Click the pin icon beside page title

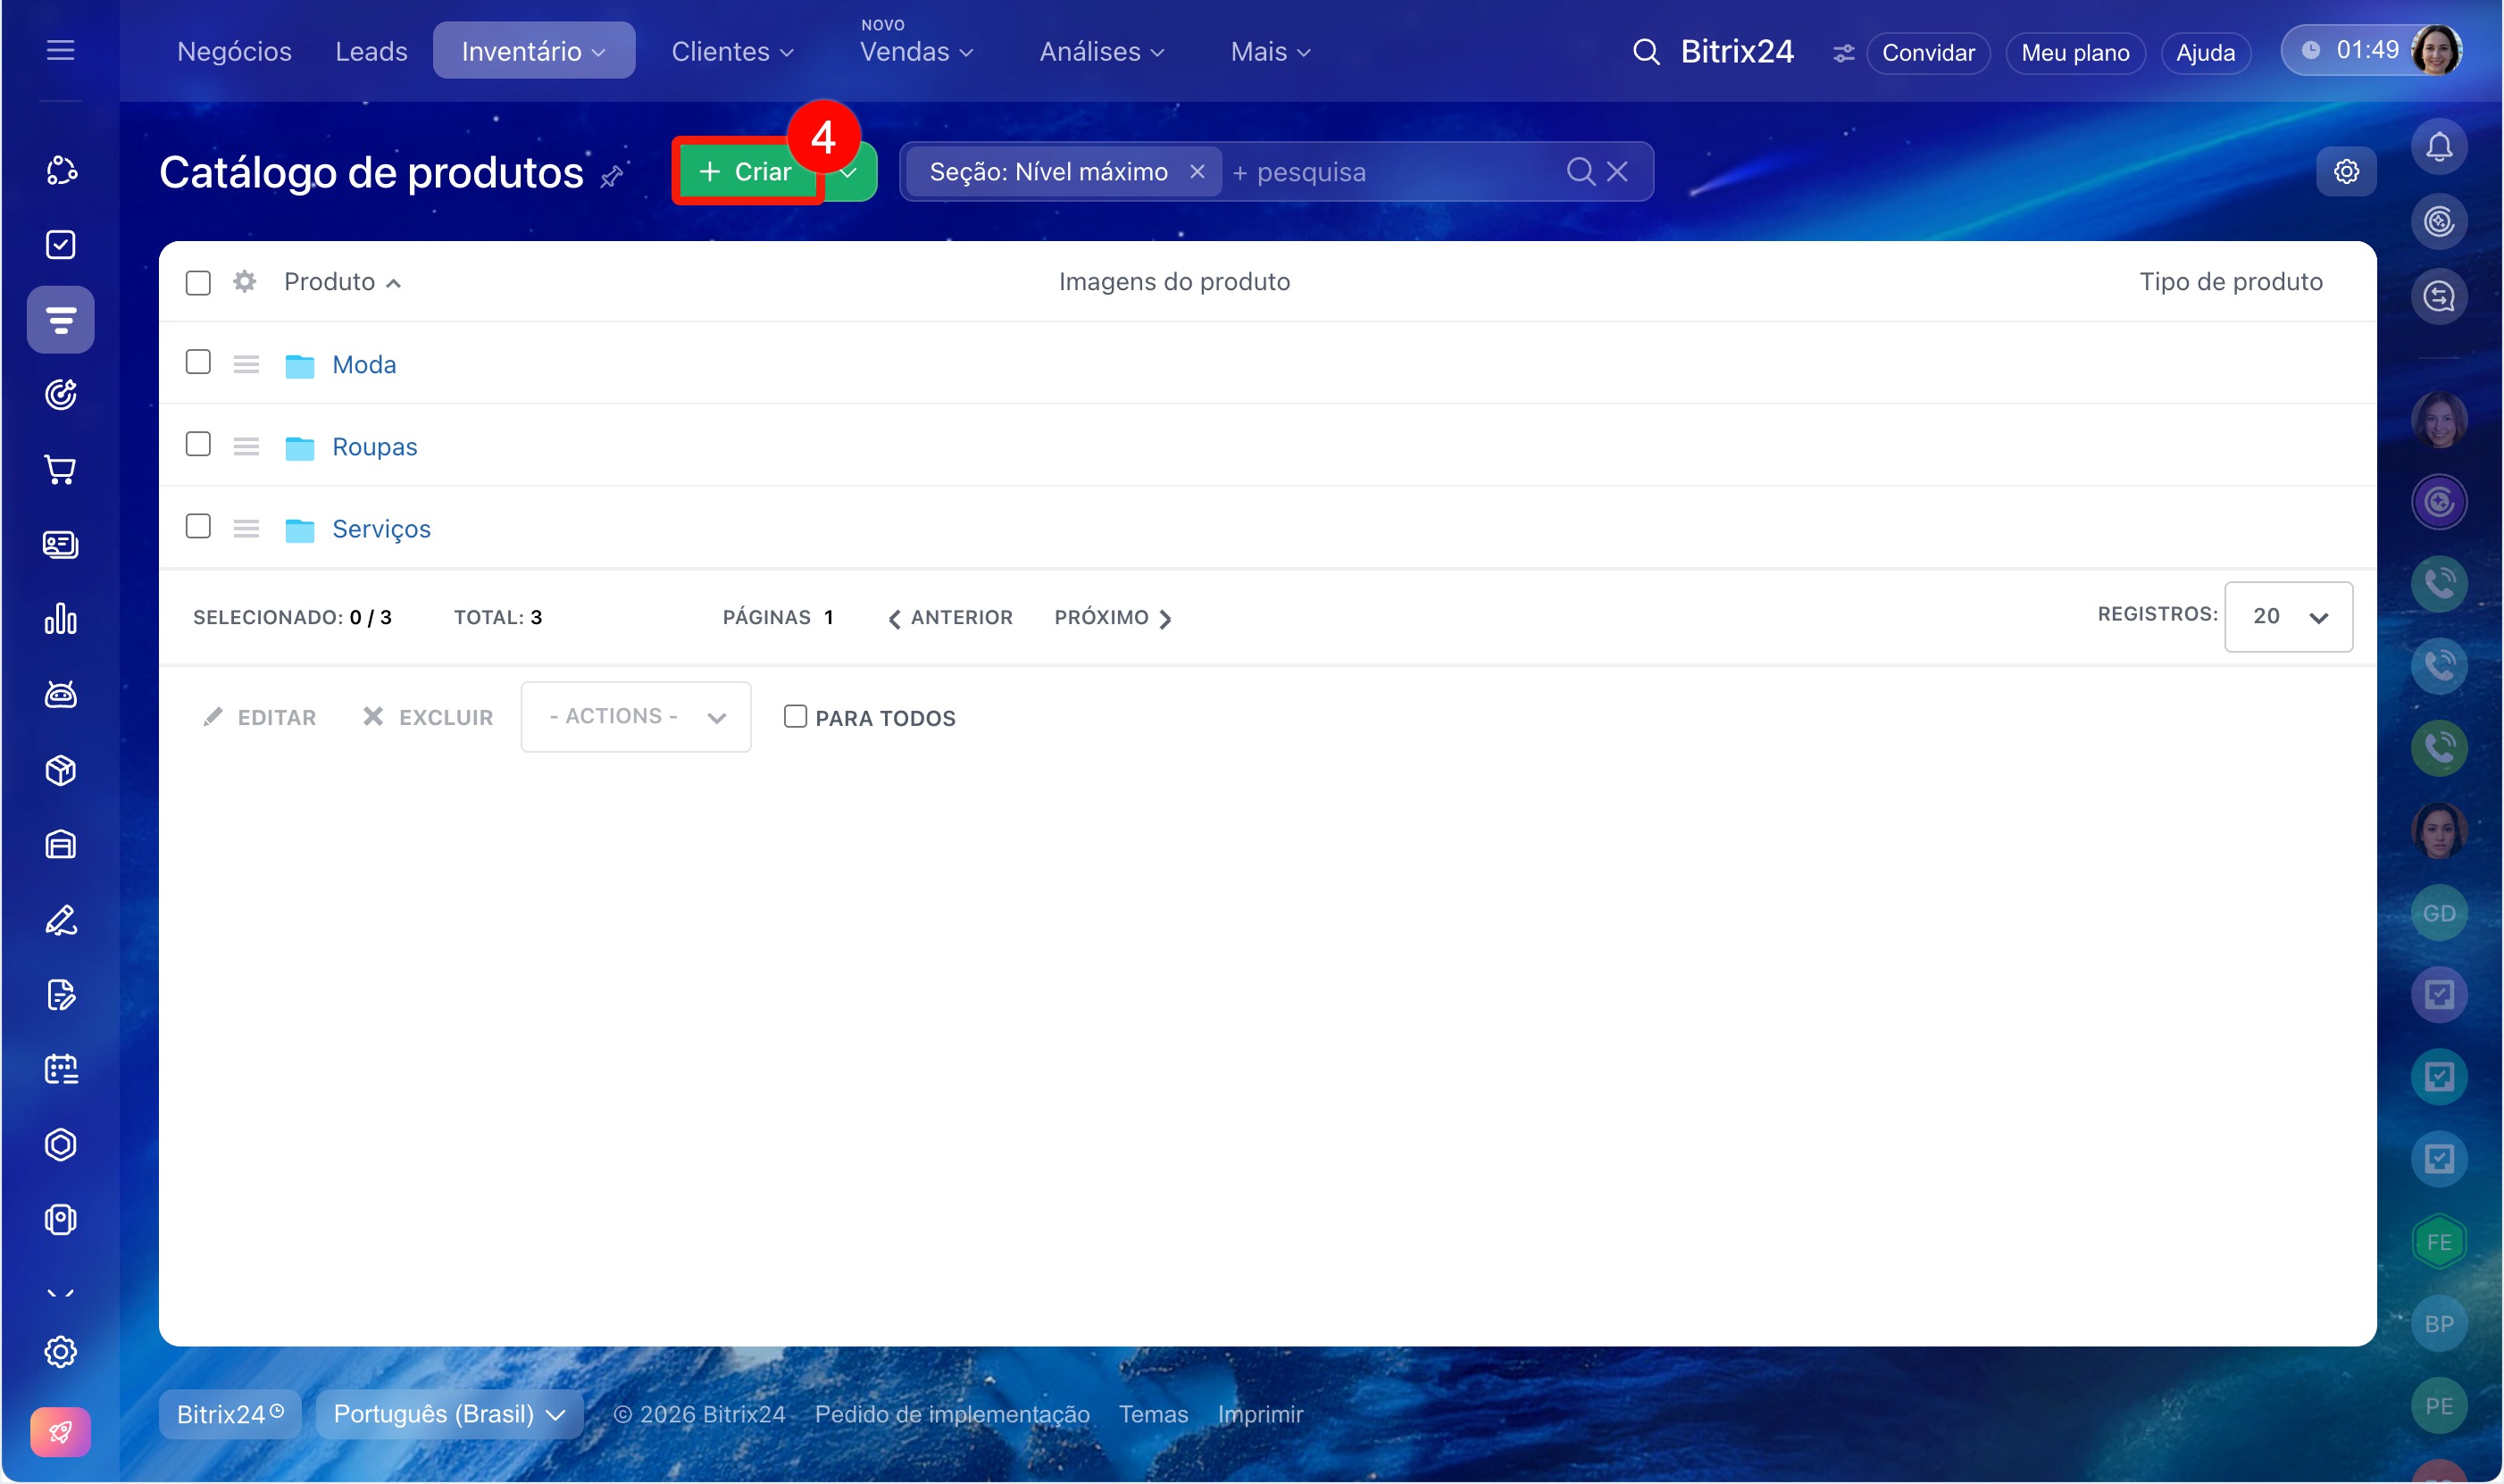click(612, 177)
